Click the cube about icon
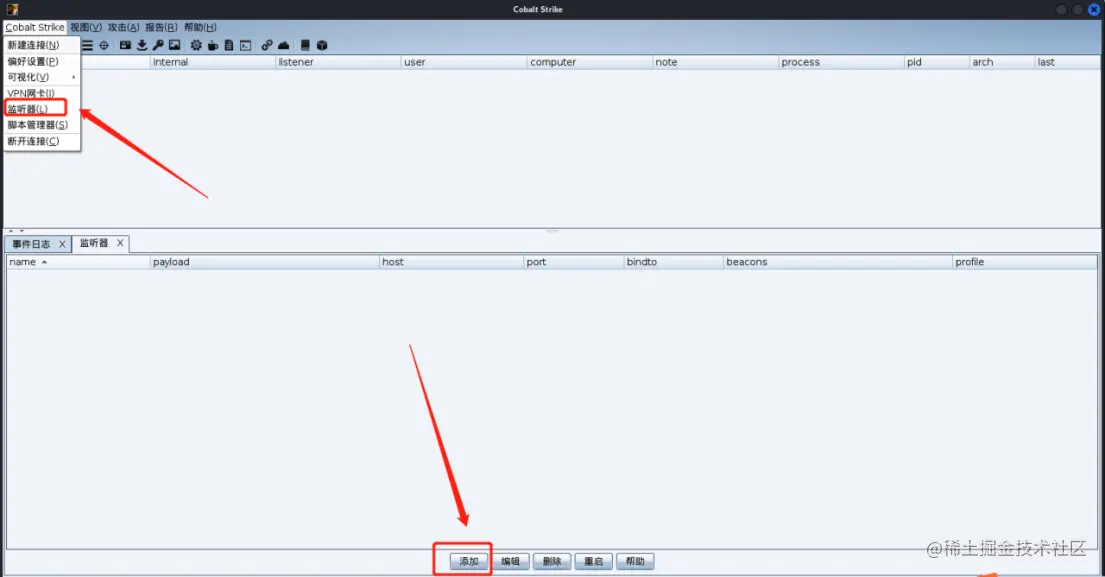 pyautogui.click(x=322, y=45)
